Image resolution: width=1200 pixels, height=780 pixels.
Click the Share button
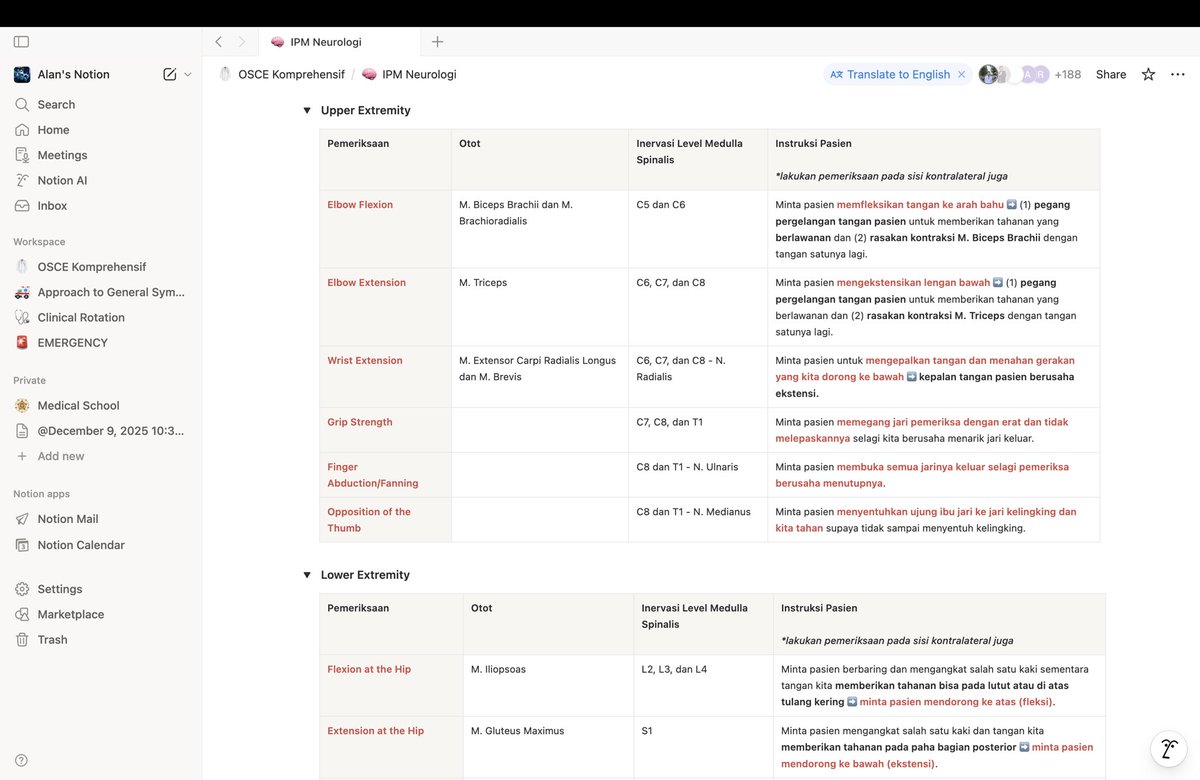coord(1111,74)
